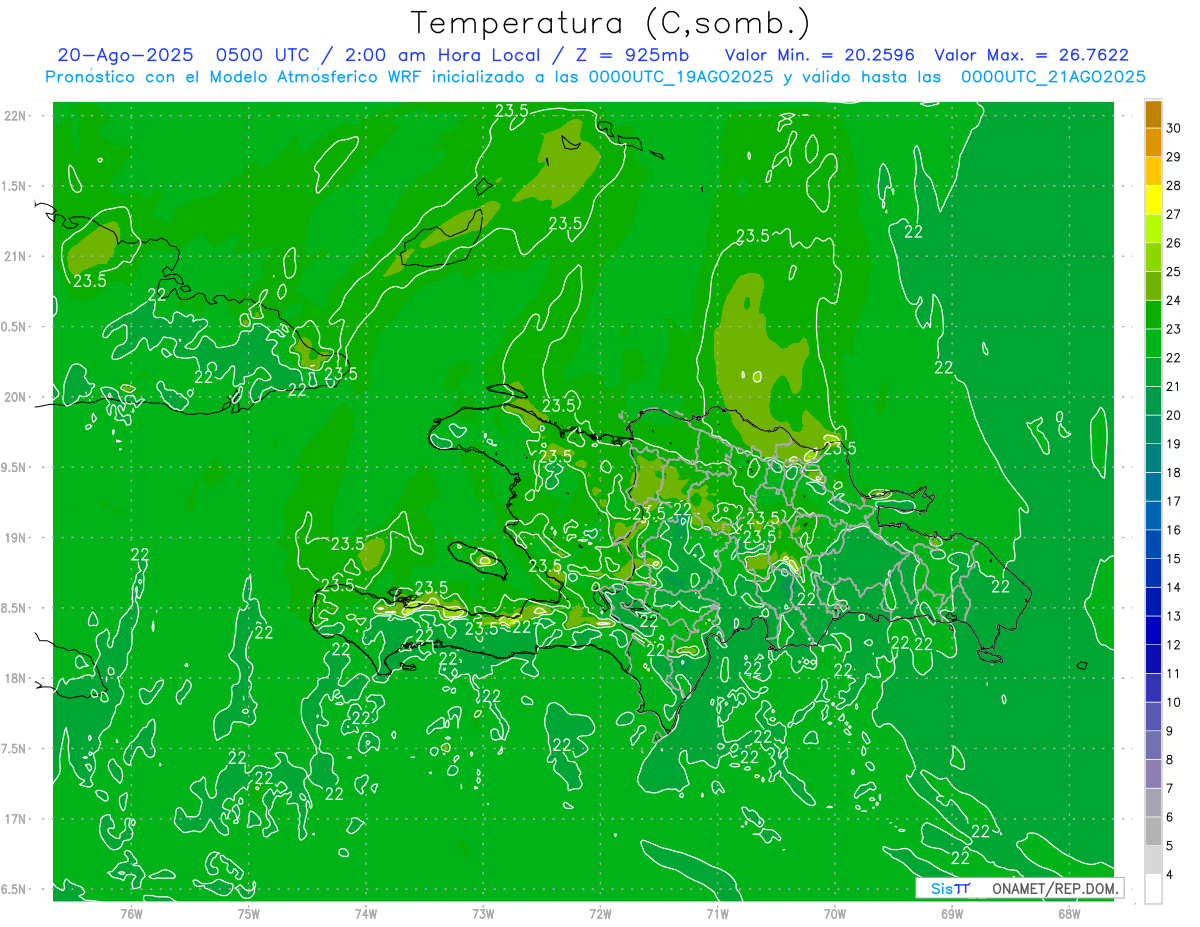The image size is (1200, 927).
Task: Click the '15' value on the color scale
Action: click(1173, 558)
